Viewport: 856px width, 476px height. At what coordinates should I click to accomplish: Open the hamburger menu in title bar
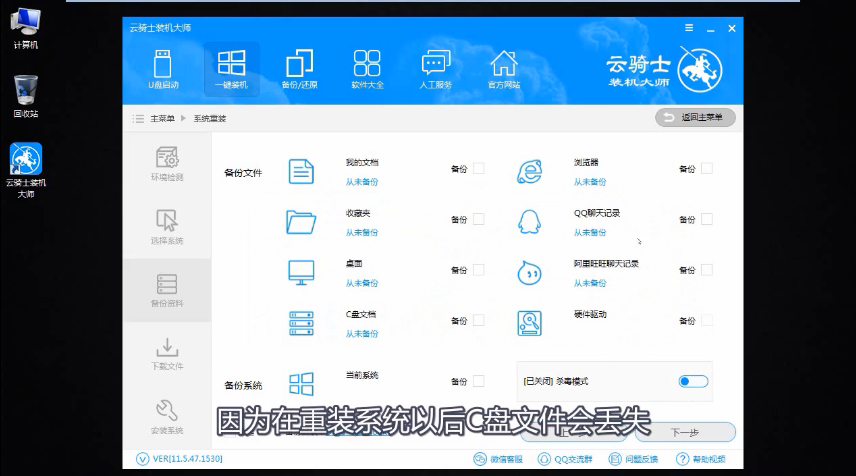(x=689, y=28)
